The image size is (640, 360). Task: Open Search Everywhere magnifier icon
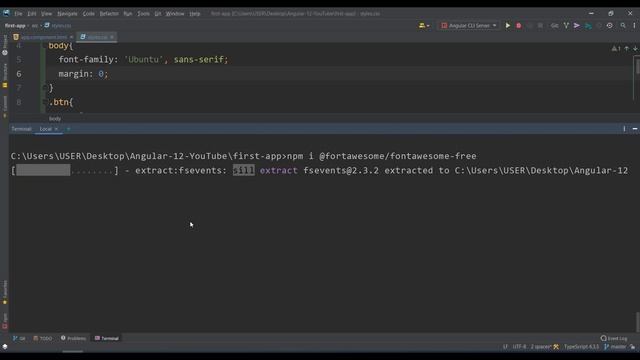pyautogui.click(x=623, y=25)
